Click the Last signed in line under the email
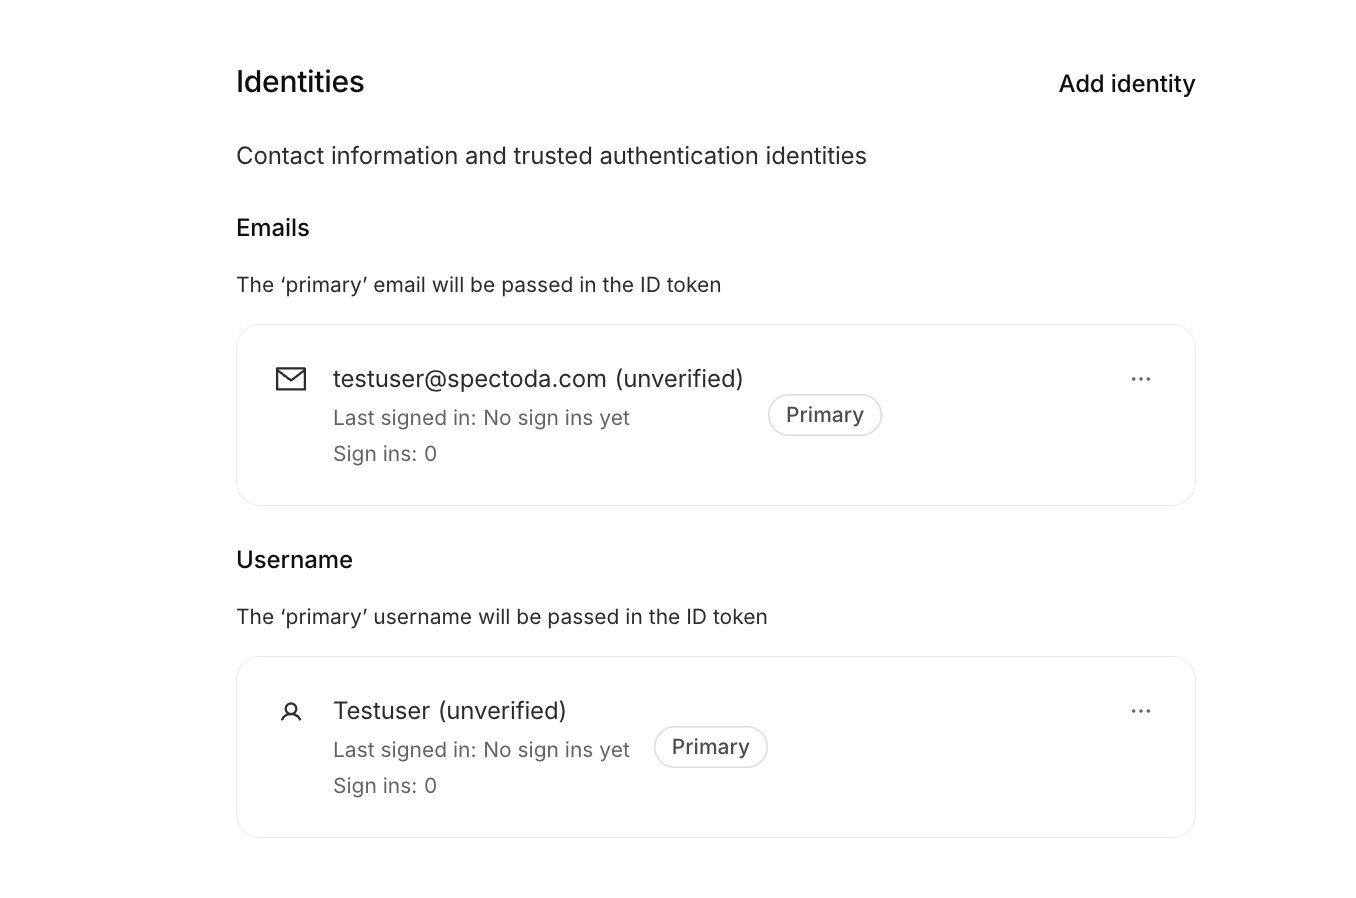Image resolution: width=1356 pixels, height=898 pixels. [x=481, y=418]
